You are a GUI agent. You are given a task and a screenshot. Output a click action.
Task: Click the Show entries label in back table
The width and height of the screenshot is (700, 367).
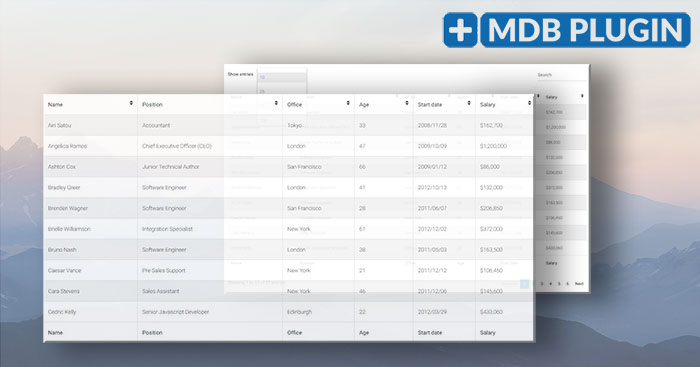point(240,74)
